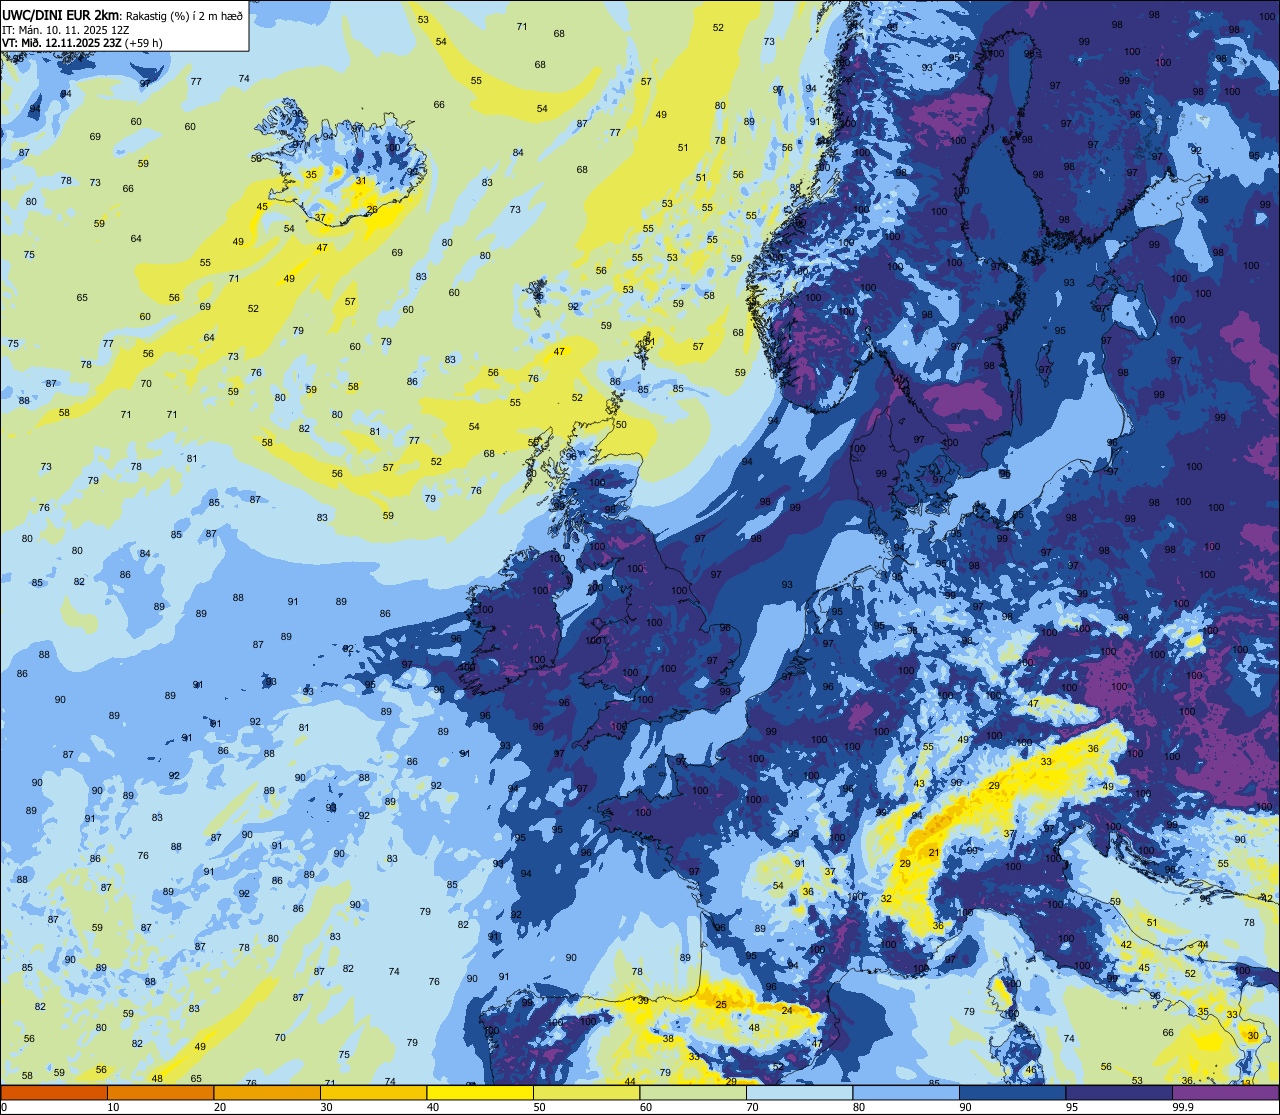Viewport: 1280px width, 1115px height.
Task: Click the 0–10% dark orange legend swatch
Action: click(54, 1092)
